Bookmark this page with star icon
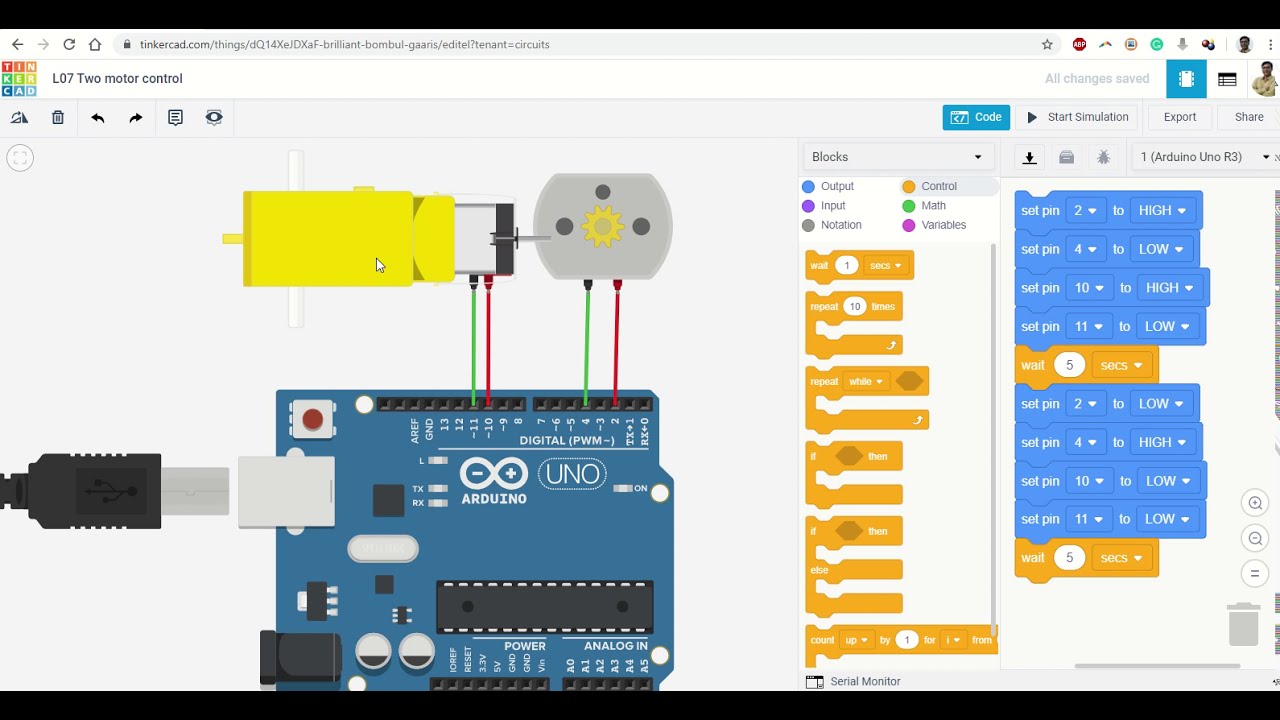 [1047, 44]
